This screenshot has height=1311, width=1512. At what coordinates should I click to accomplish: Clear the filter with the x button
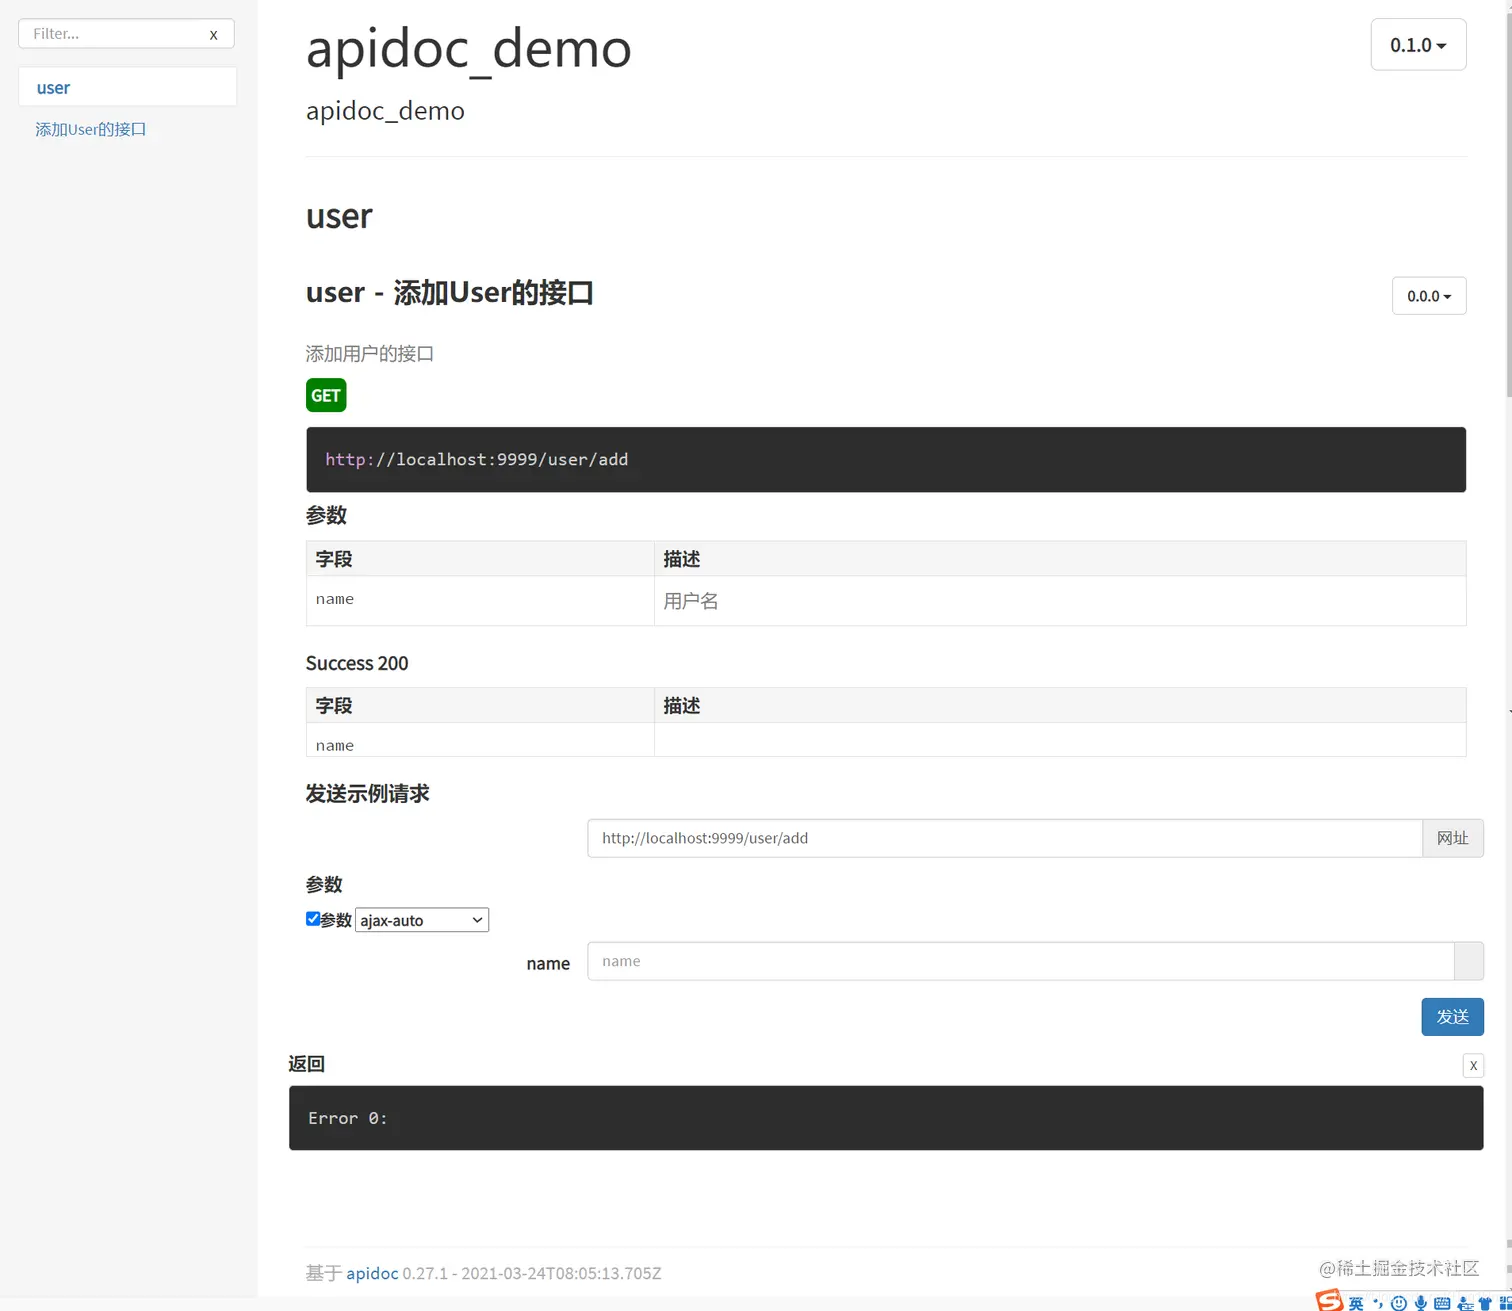213,34
